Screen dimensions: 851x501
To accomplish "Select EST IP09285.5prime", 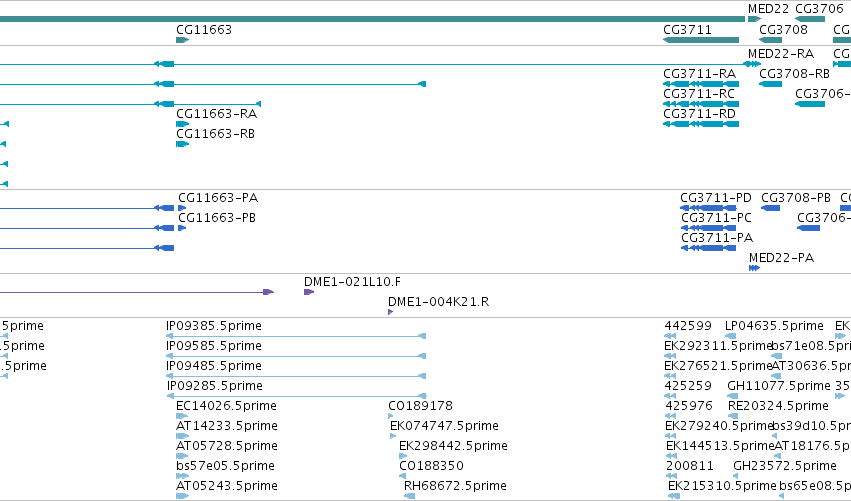I will pos(214,386).
